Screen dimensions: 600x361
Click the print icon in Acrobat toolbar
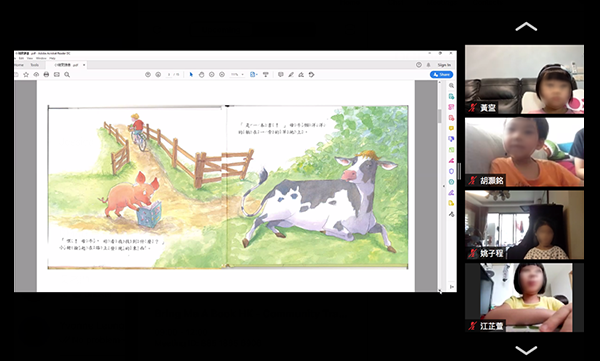pos(46,75)
